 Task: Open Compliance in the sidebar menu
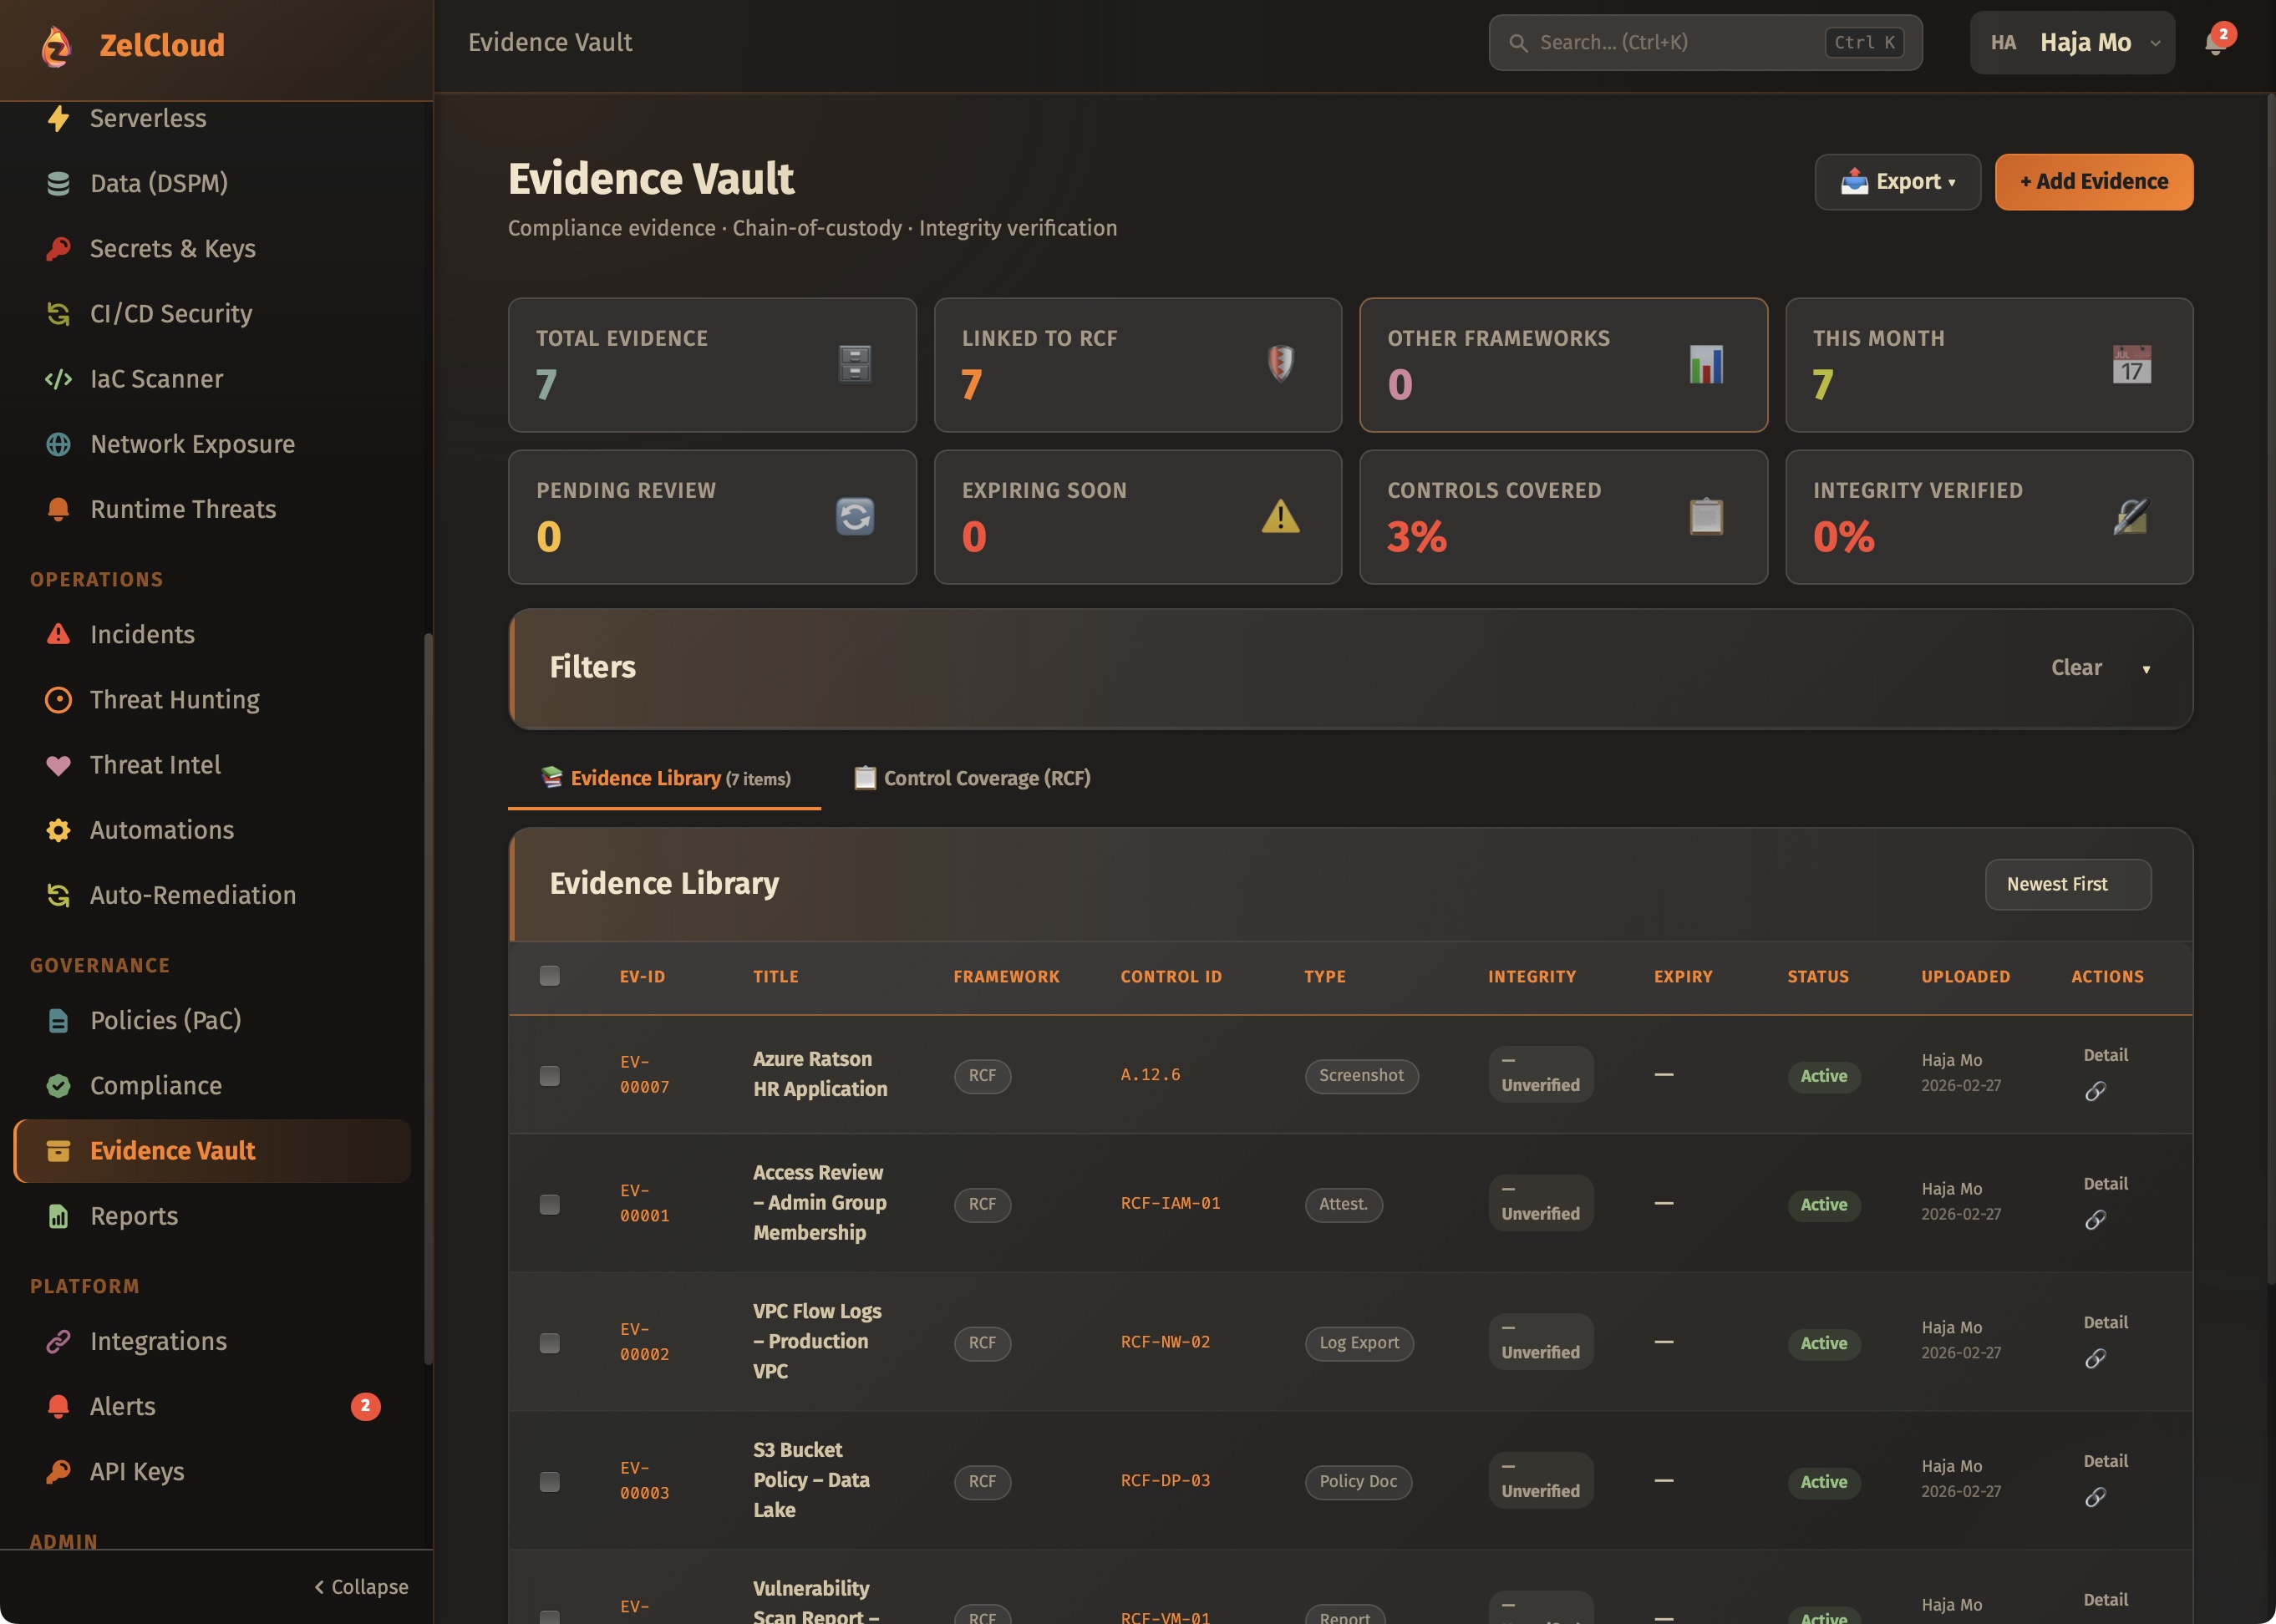click(x=155, y=1085)
